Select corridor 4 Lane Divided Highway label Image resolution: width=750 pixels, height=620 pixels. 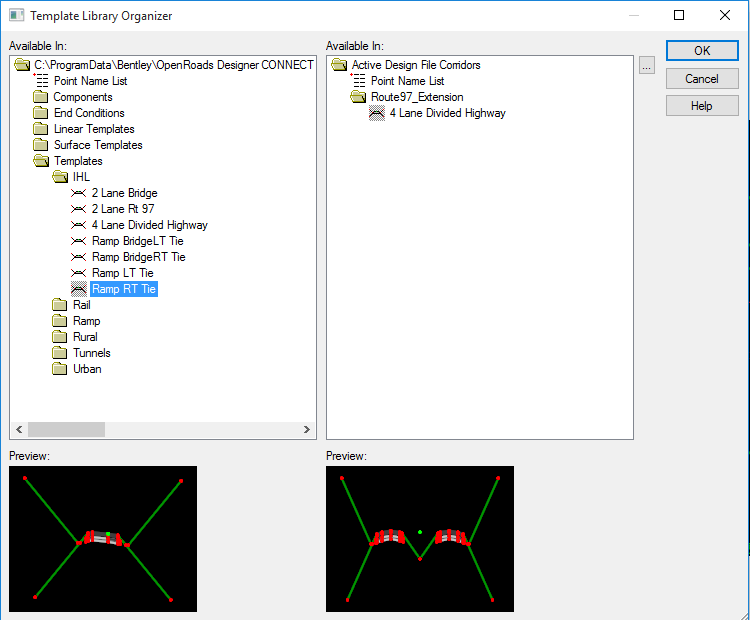448,113
